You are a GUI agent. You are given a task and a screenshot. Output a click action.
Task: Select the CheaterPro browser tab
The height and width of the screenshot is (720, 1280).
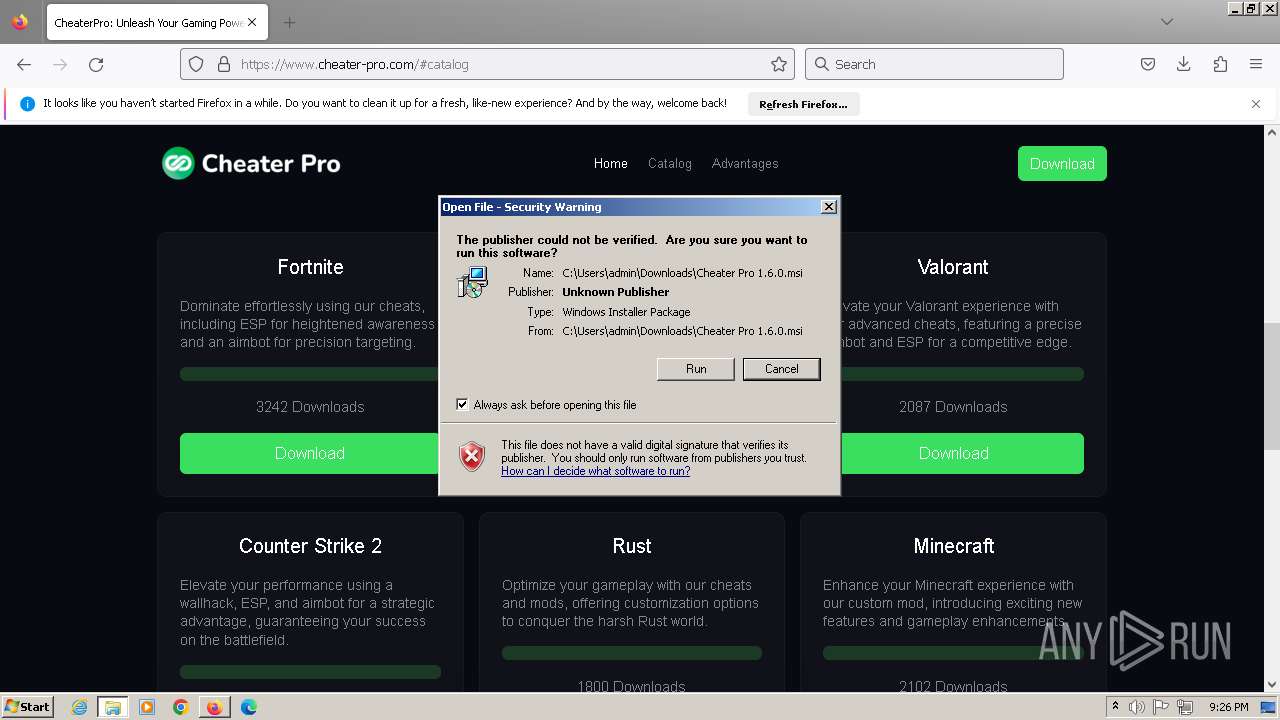155,22
